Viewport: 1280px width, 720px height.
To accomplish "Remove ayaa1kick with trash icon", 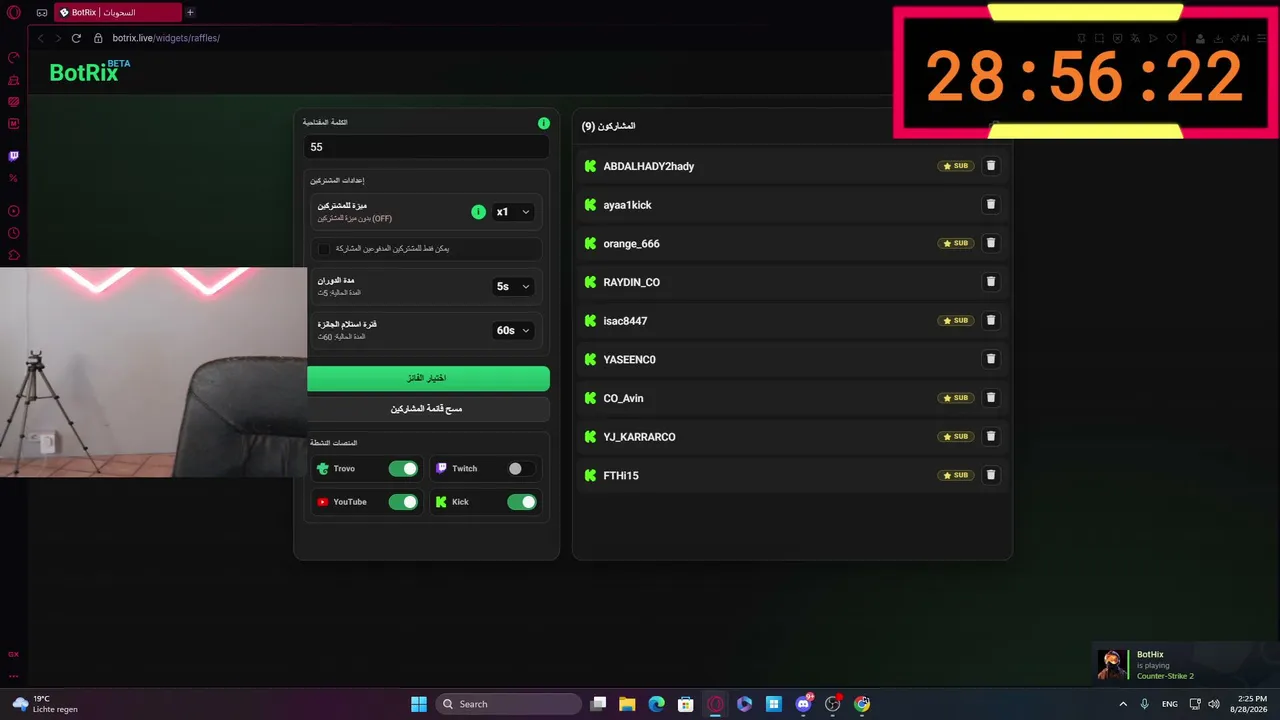I will point(991,204).
